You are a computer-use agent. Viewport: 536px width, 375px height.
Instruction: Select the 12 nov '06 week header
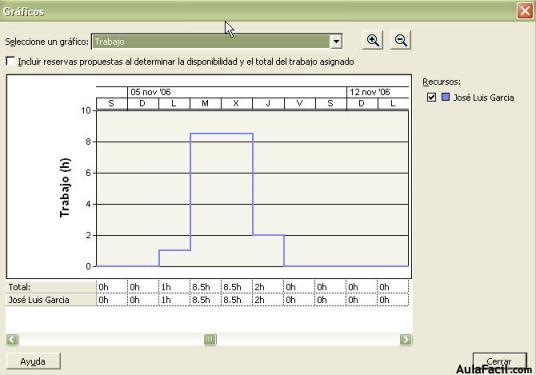click(377, 92)
